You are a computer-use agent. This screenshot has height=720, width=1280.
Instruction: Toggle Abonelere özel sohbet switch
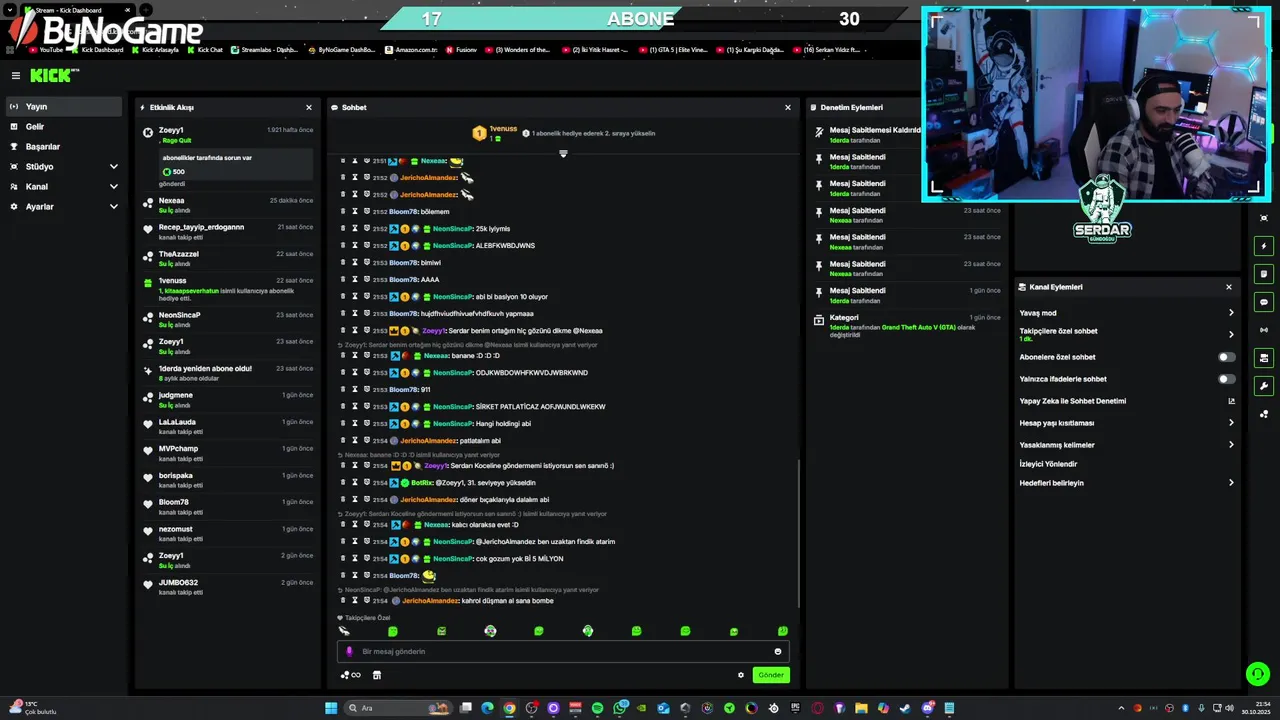pos(1227,357)
